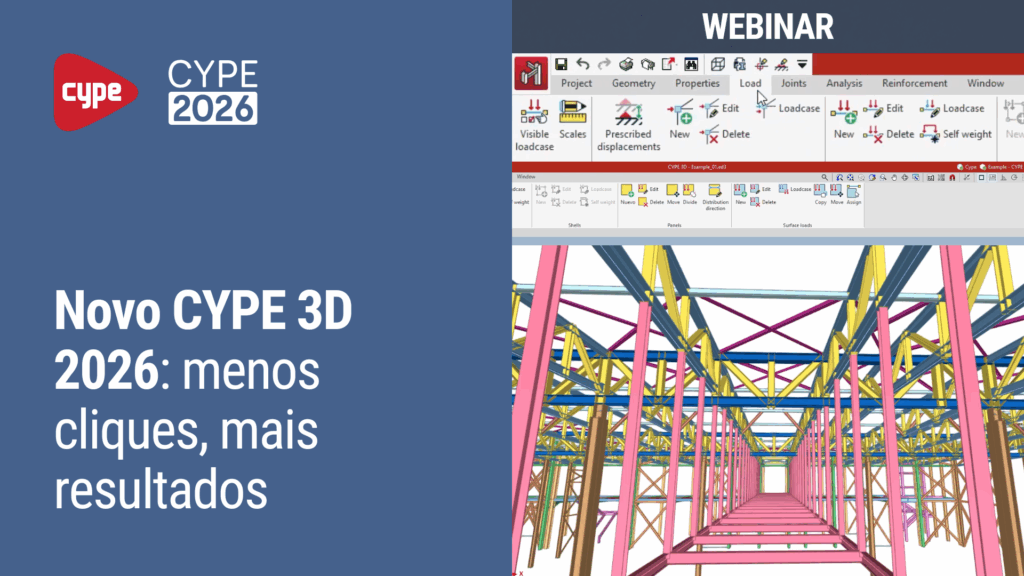
Task: Click the Assign surface load icon
Action: pos(853,194)
